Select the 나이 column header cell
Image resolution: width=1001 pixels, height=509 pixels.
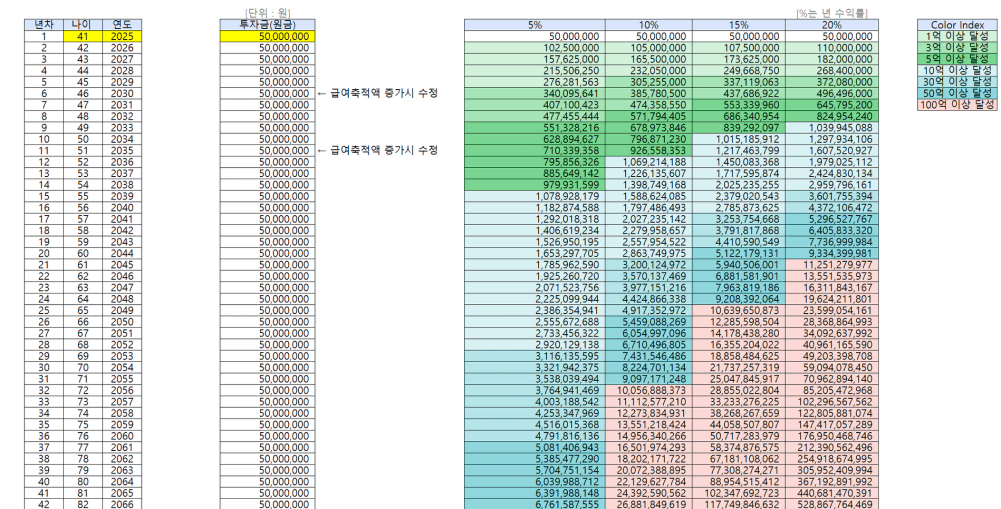[x=82, y=24]
